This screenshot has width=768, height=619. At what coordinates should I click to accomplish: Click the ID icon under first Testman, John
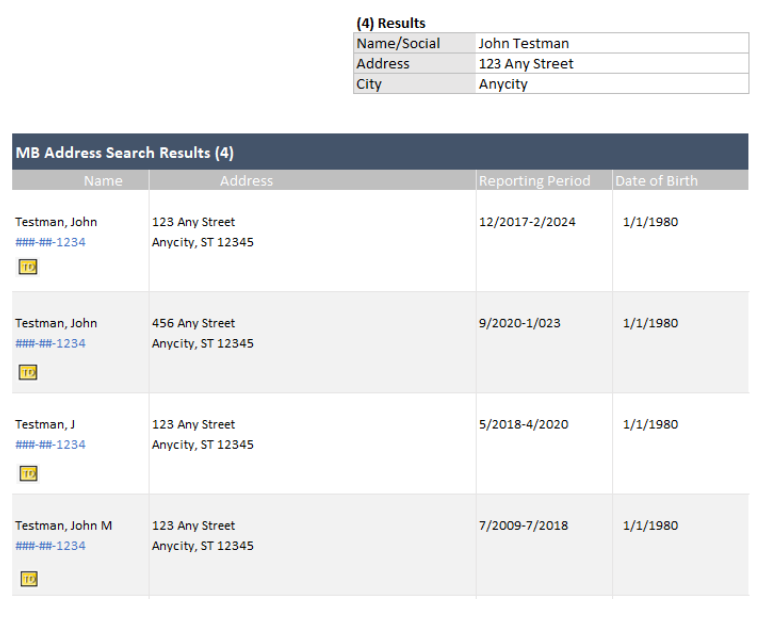pos(28,267)
